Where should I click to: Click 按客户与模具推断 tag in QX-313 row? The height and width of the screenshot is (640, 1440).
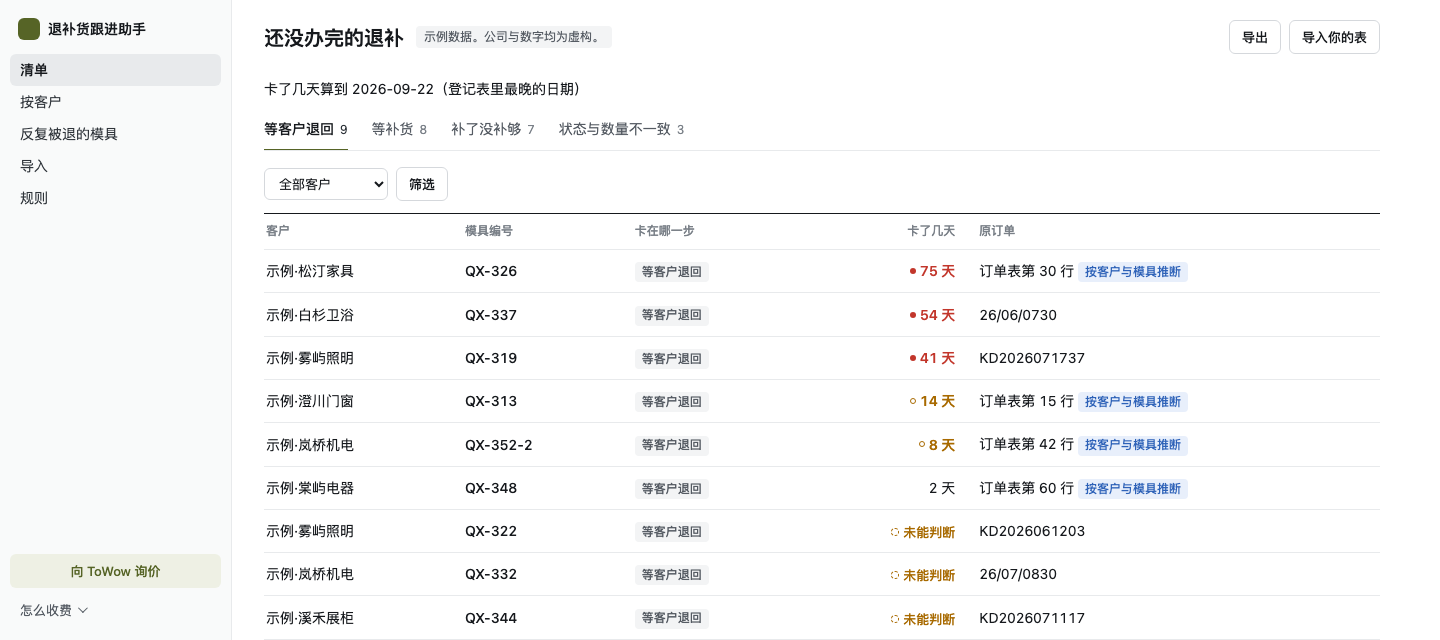point(1133,402)
